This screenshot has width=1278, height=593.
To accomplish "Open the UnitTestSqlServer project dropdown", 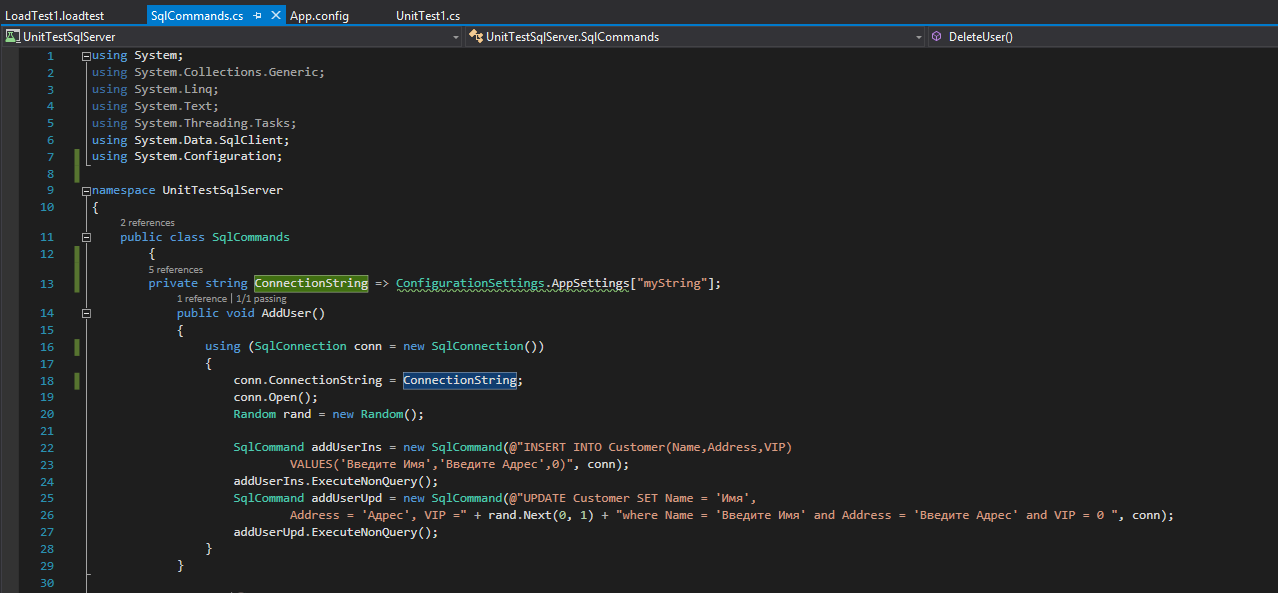I will 456,37.
